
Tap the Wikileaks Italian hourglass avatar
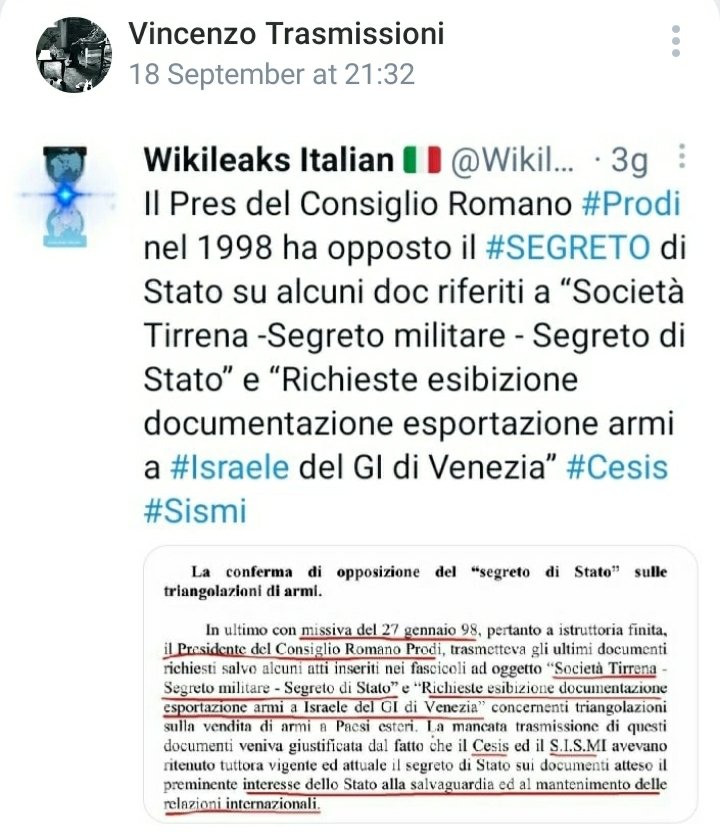pyautogui.click(x=65, y=196)
